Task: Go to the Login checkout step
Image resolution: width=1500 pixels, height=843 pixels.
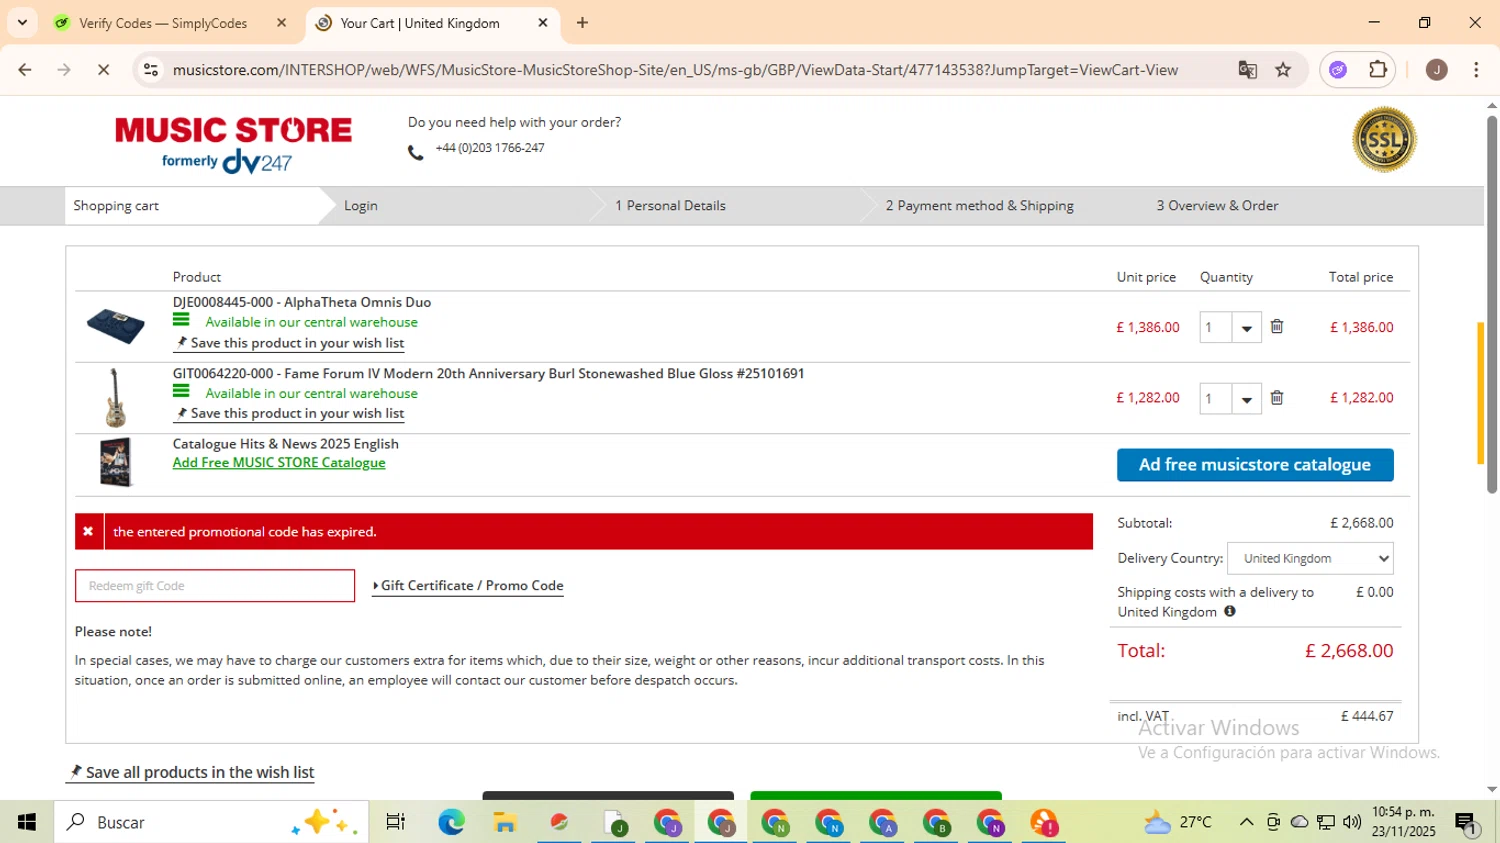Action: point(361,206)
